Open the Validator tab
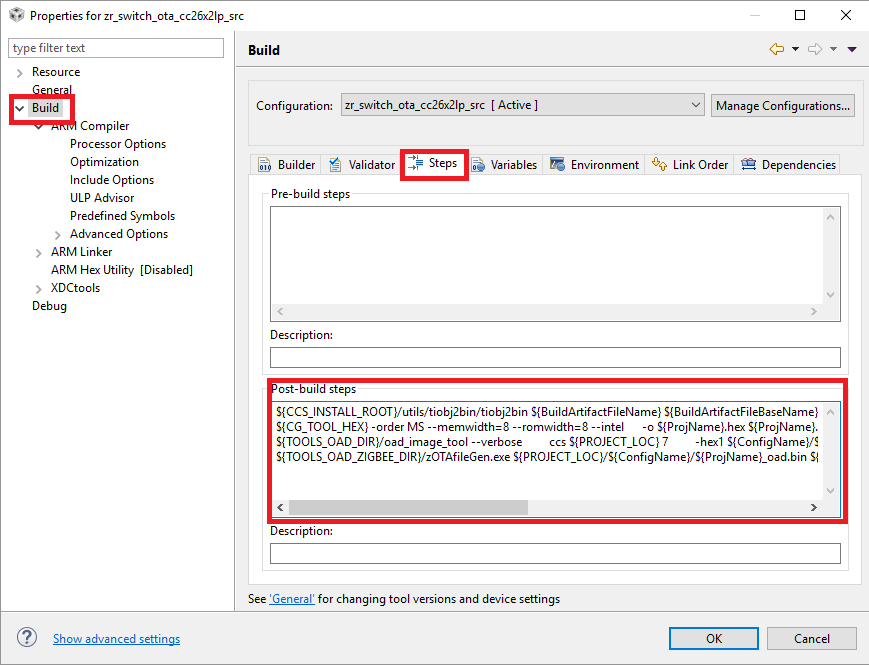Image resolution: width=869 pixels, height=665 pixels. [x=362, y=165]
